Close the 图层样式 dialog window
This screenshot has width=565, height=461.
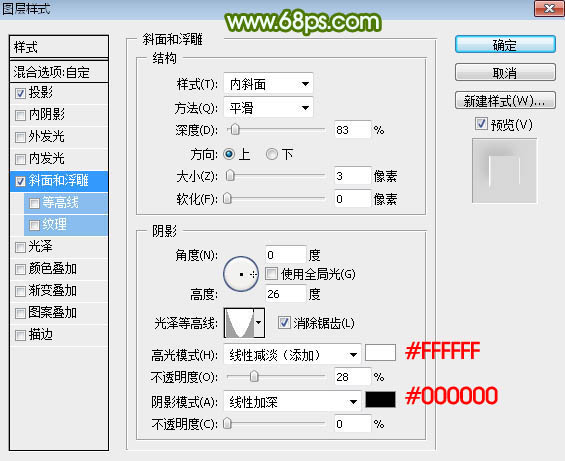[x=549, y=8]
